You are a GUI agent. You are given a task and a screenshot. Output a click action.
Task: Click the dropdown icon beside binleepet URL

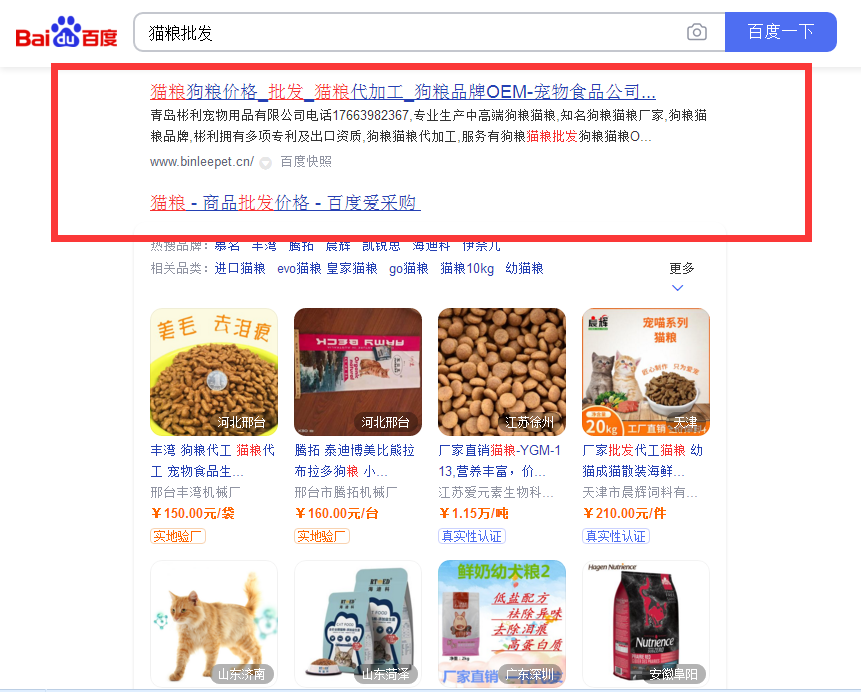(266, 163)
